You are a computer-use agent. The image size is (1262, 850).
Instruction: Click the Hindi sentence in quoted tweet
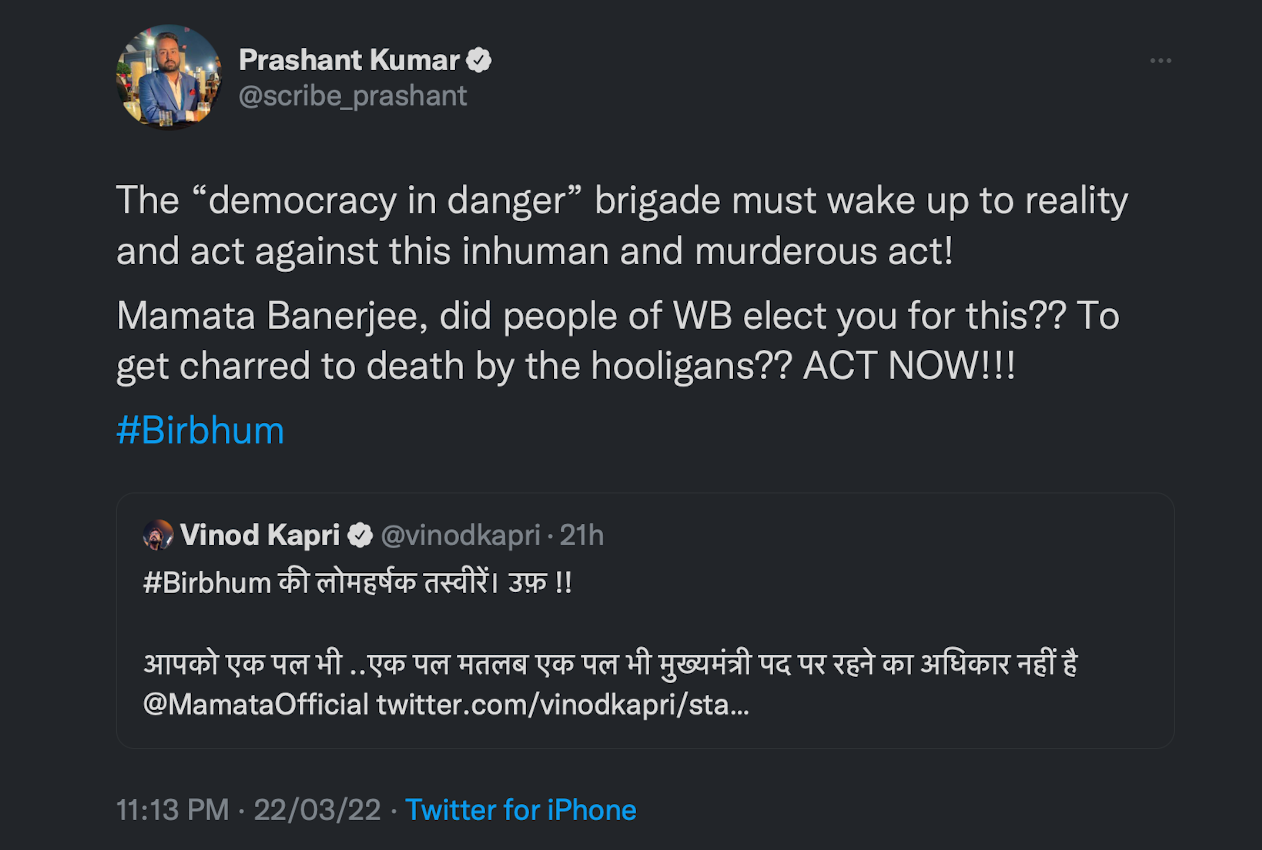click(610, 664)
